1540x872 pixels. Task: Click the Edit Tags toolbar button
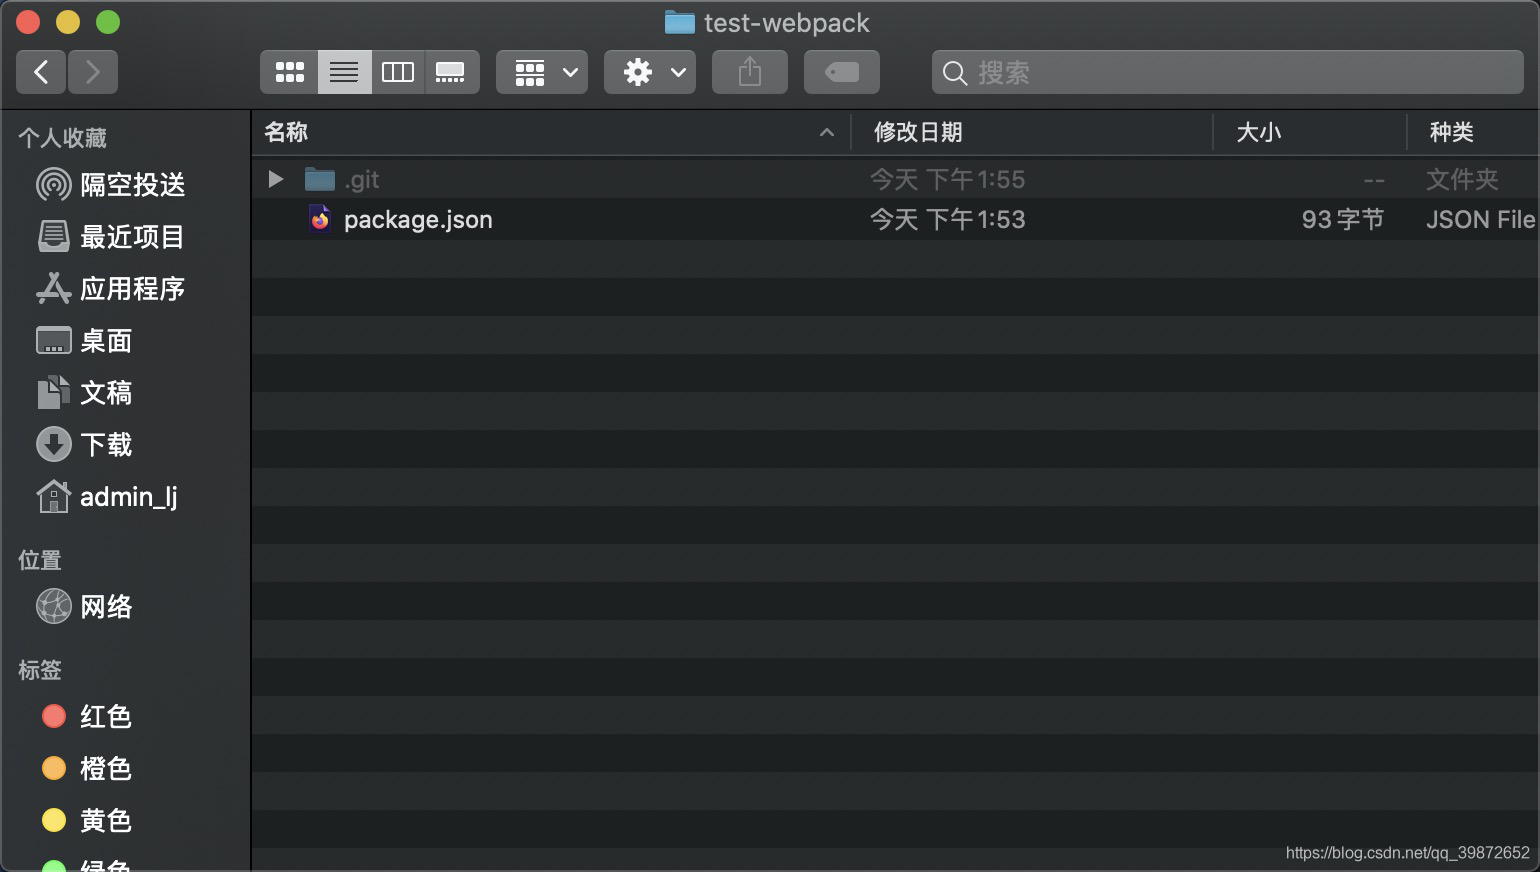tap(842, 72)
